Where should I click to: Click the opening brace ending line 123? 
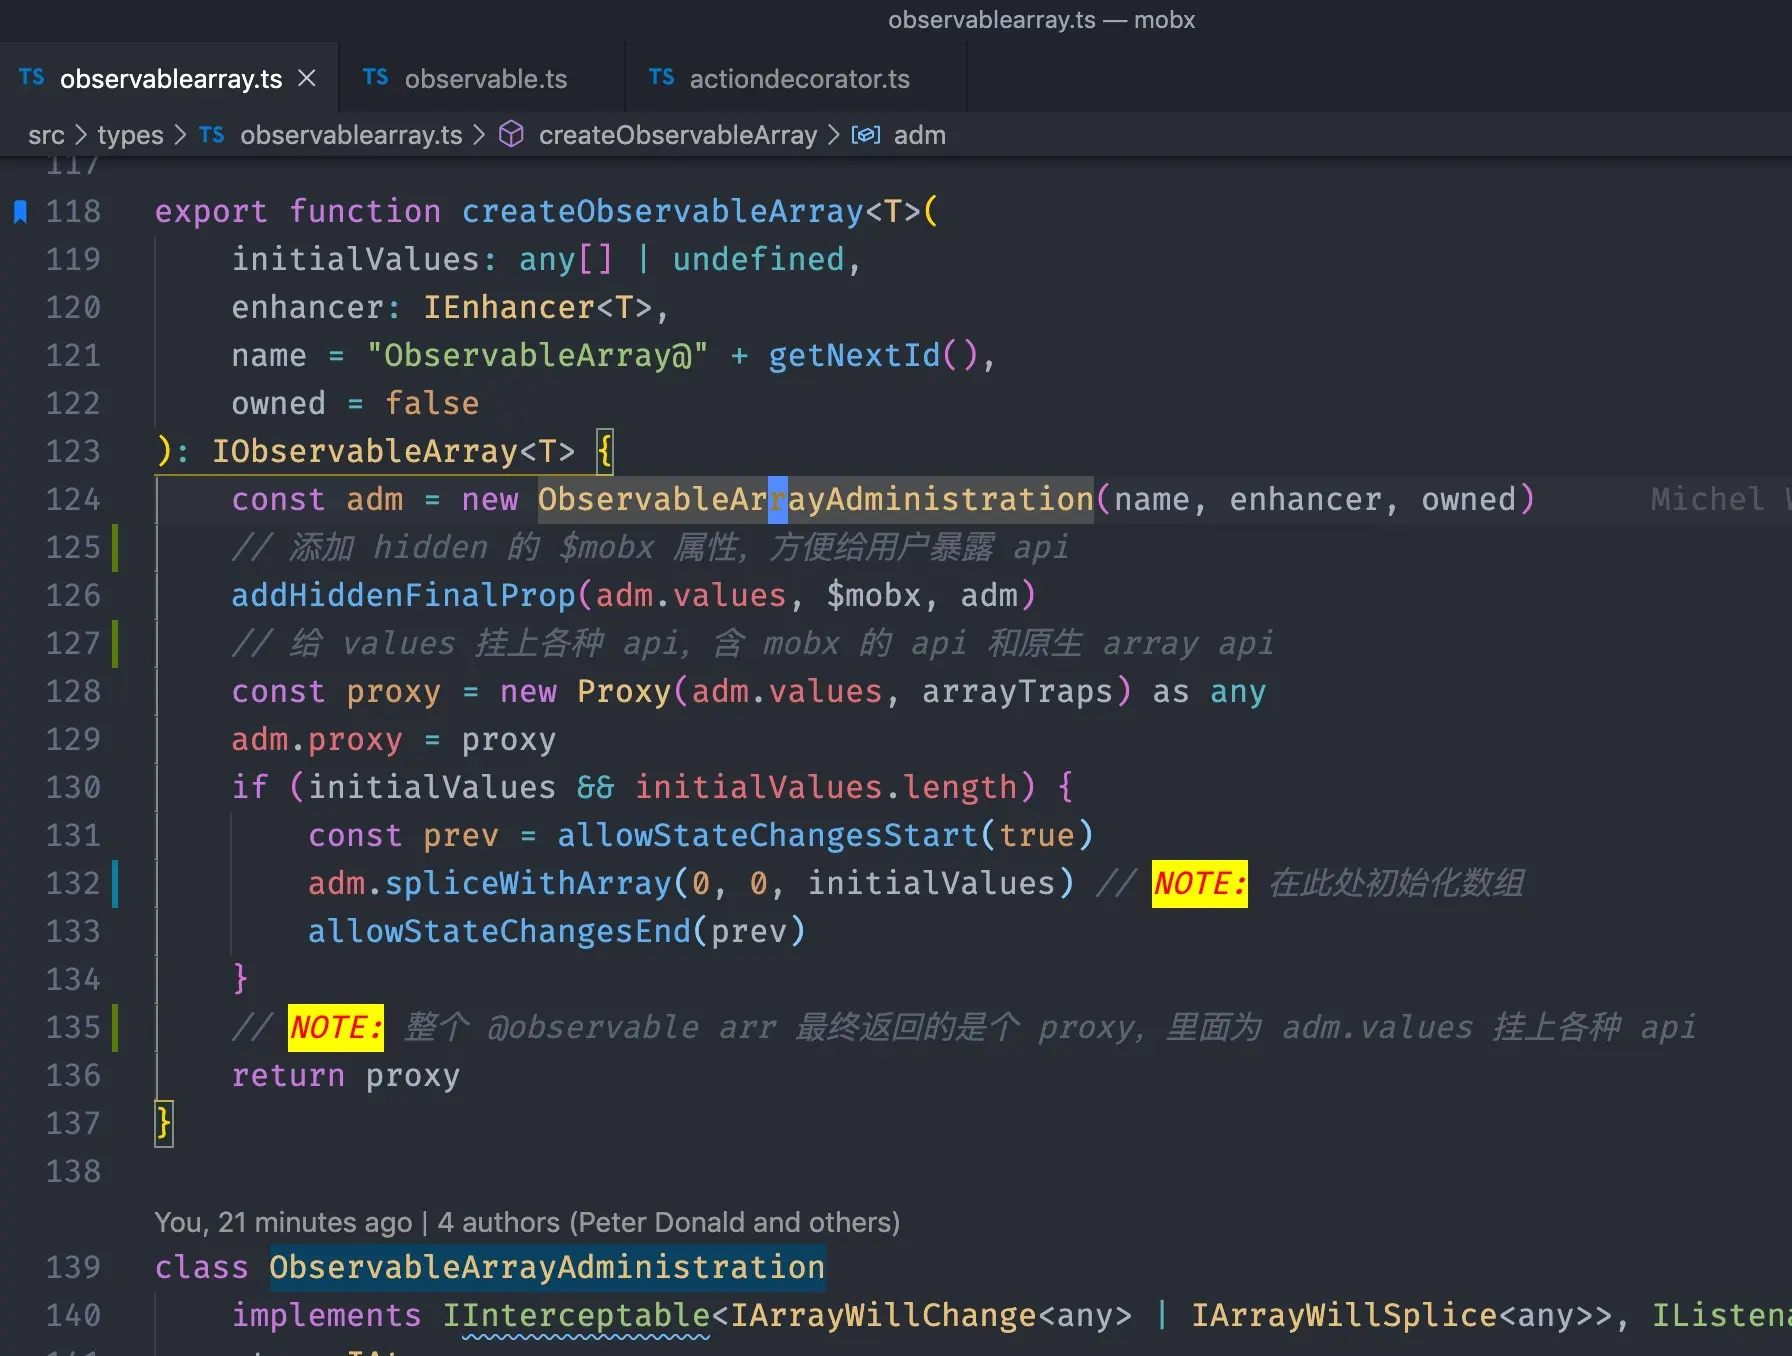tap(605, 451)
